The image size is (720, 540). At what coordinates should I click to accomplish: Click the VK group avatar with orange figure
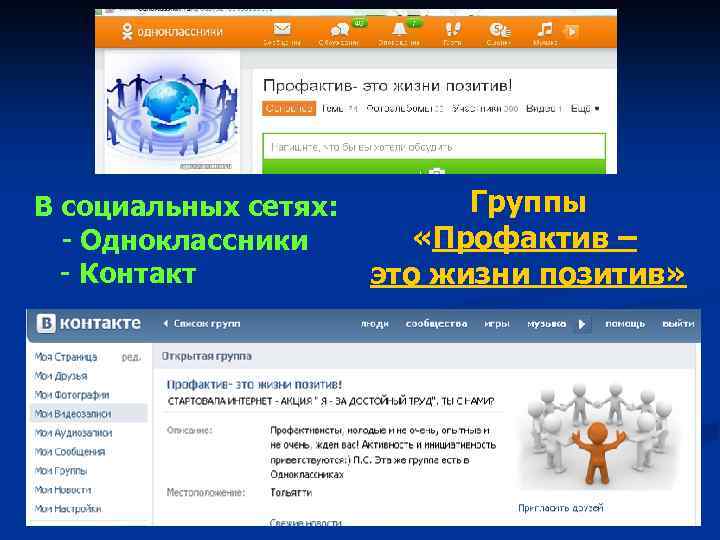click(597, 436)
